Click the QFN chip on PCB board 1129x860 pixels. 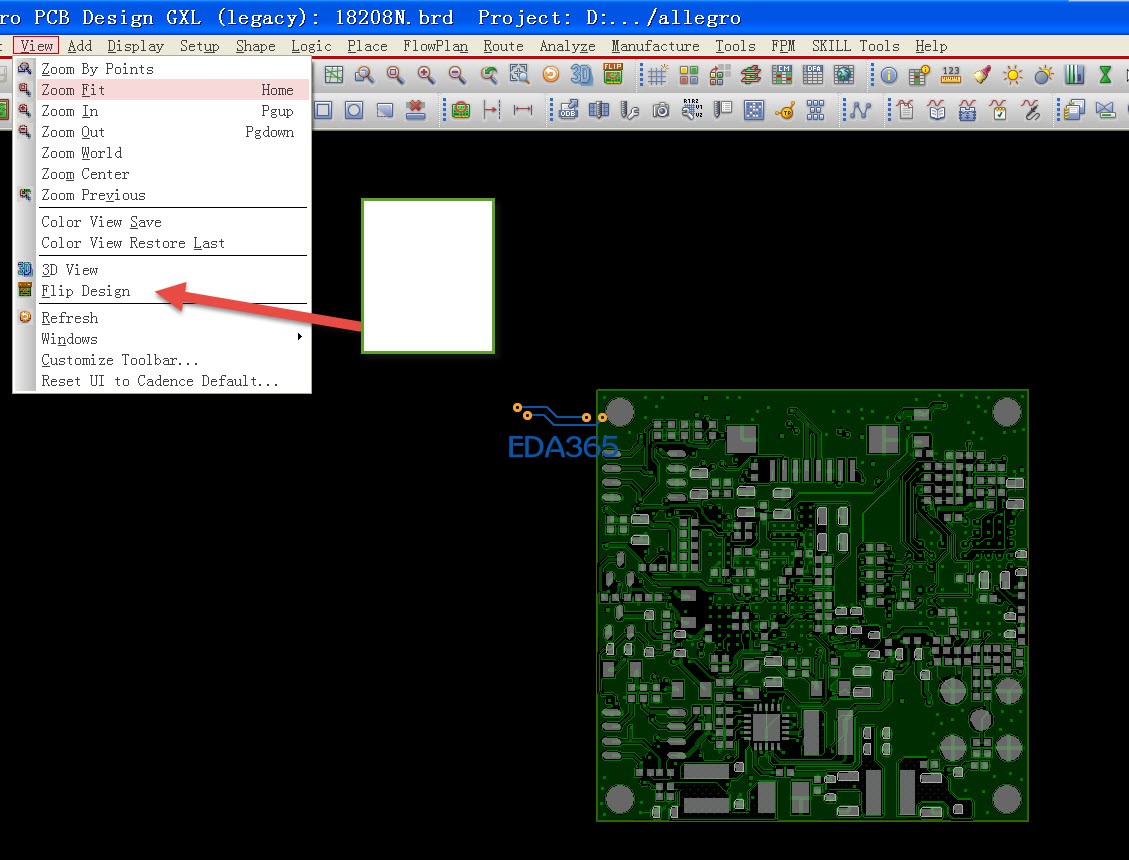(x=767, y=726)
